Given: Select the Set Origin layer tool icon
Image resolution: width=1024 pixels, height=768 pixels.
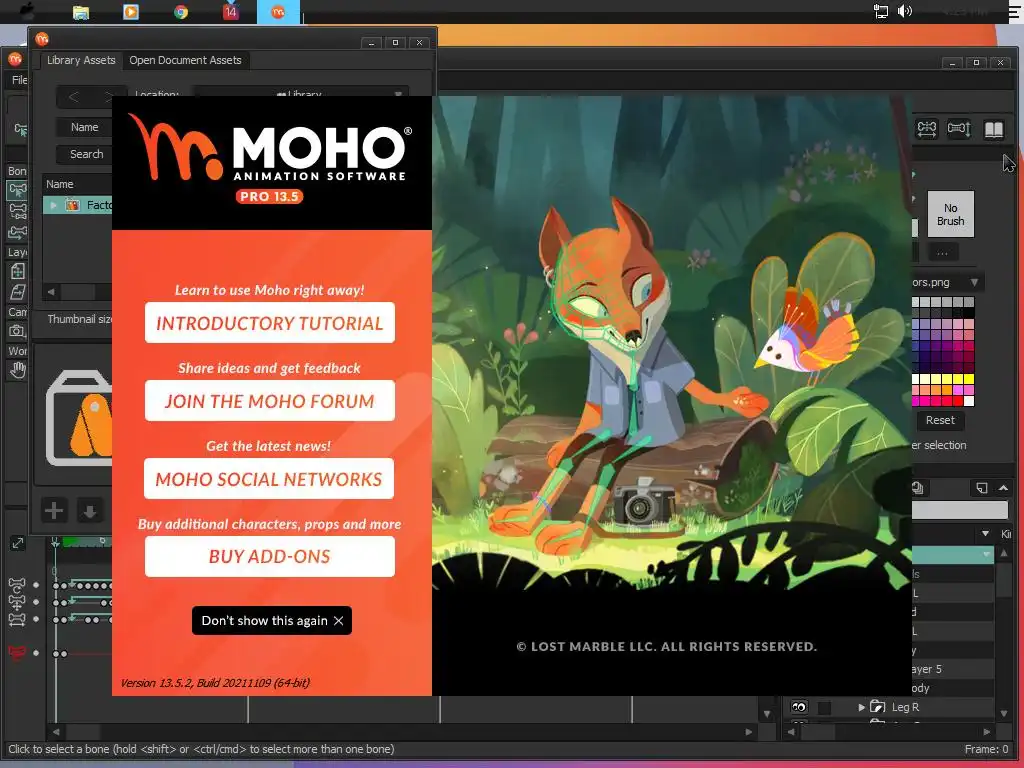Looking at the screenshot, I should pyautogui.click(x=18, y=292).
